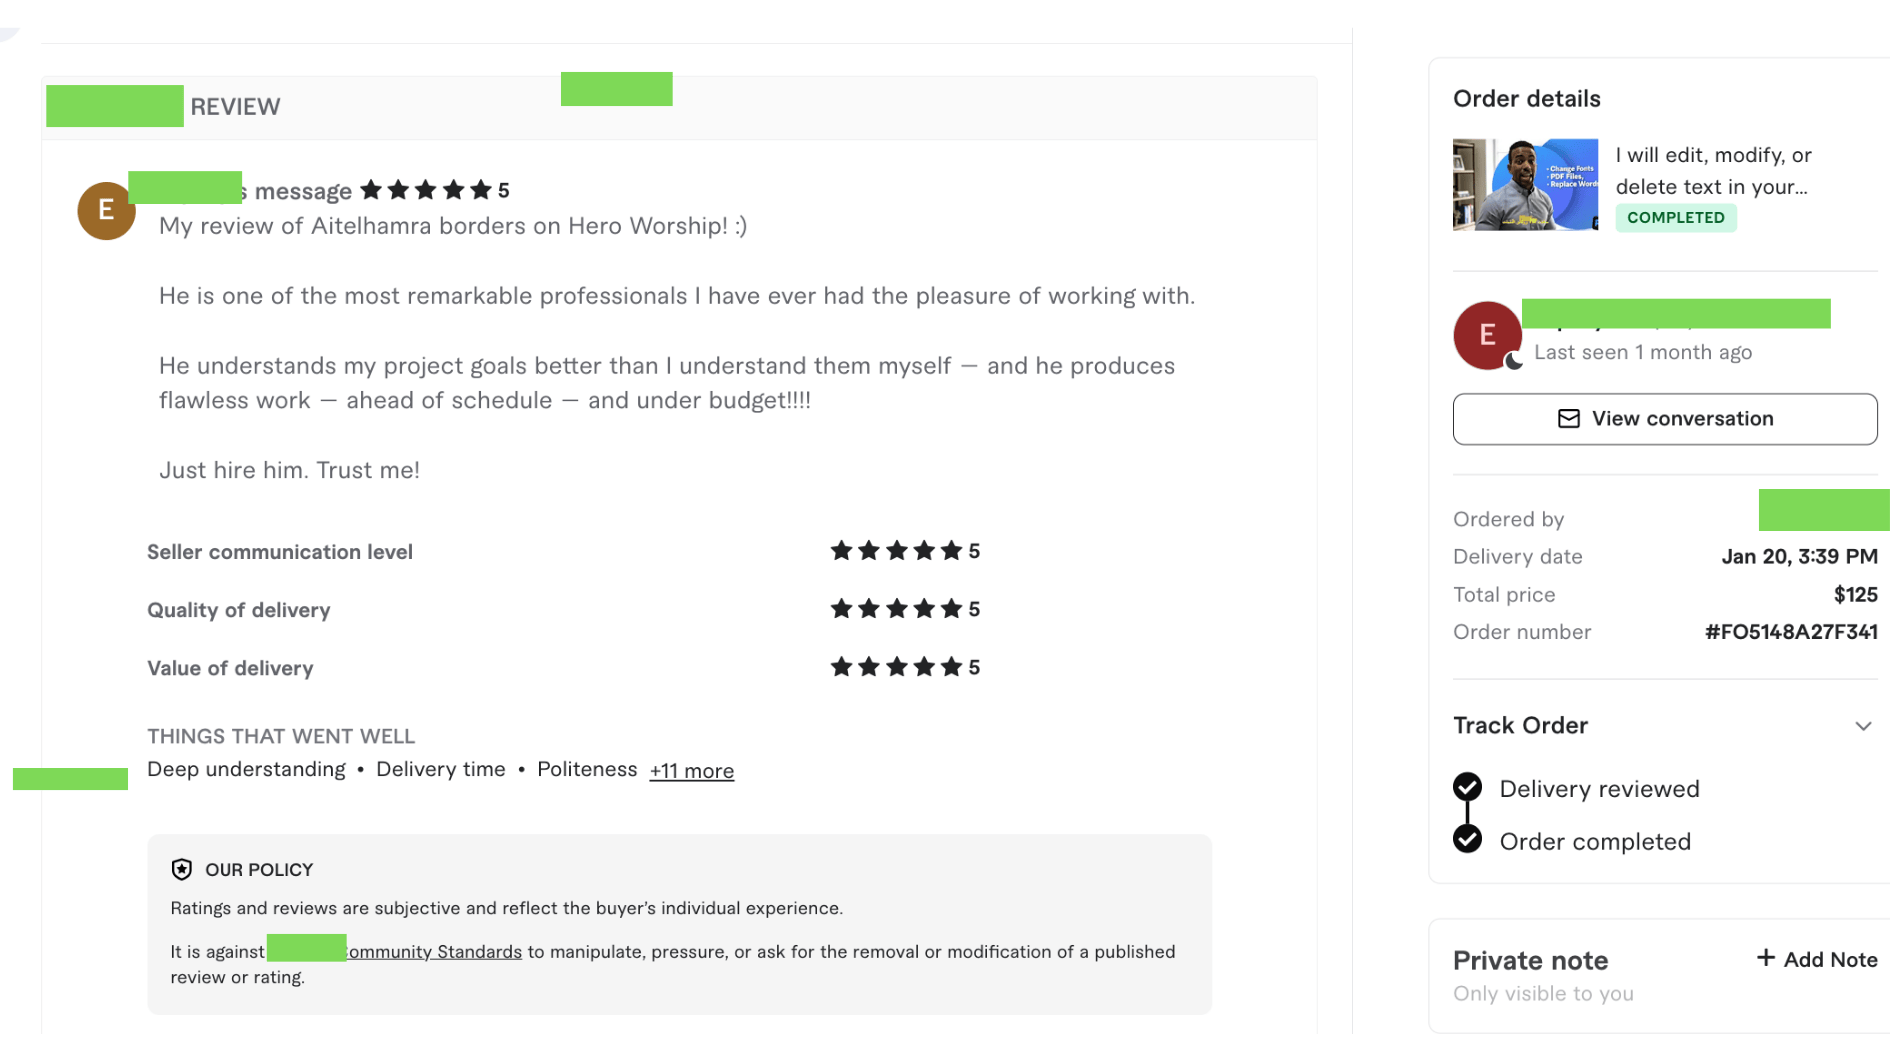The height and width of the screenshot is (1062, 1890).
Task: Click the Delivery reviewed checkmark icon
Action: 1467,787
